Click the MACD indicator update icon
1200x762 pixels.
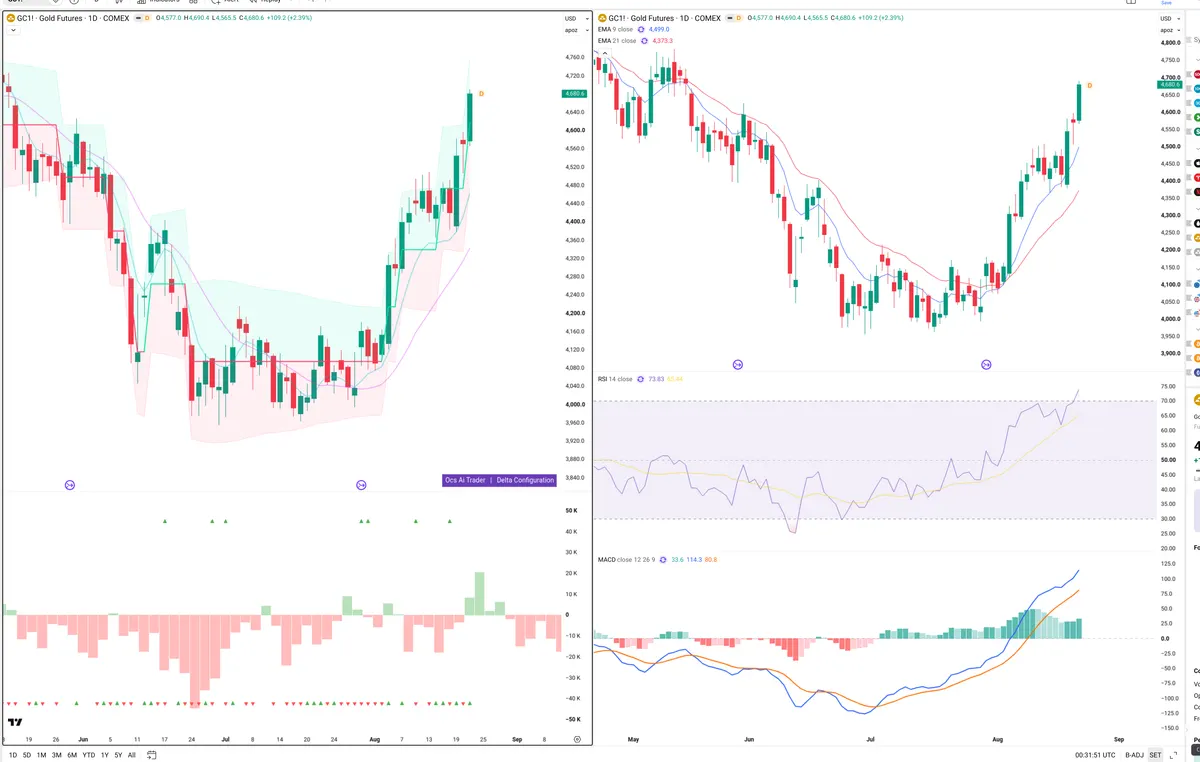click(662, 560)
